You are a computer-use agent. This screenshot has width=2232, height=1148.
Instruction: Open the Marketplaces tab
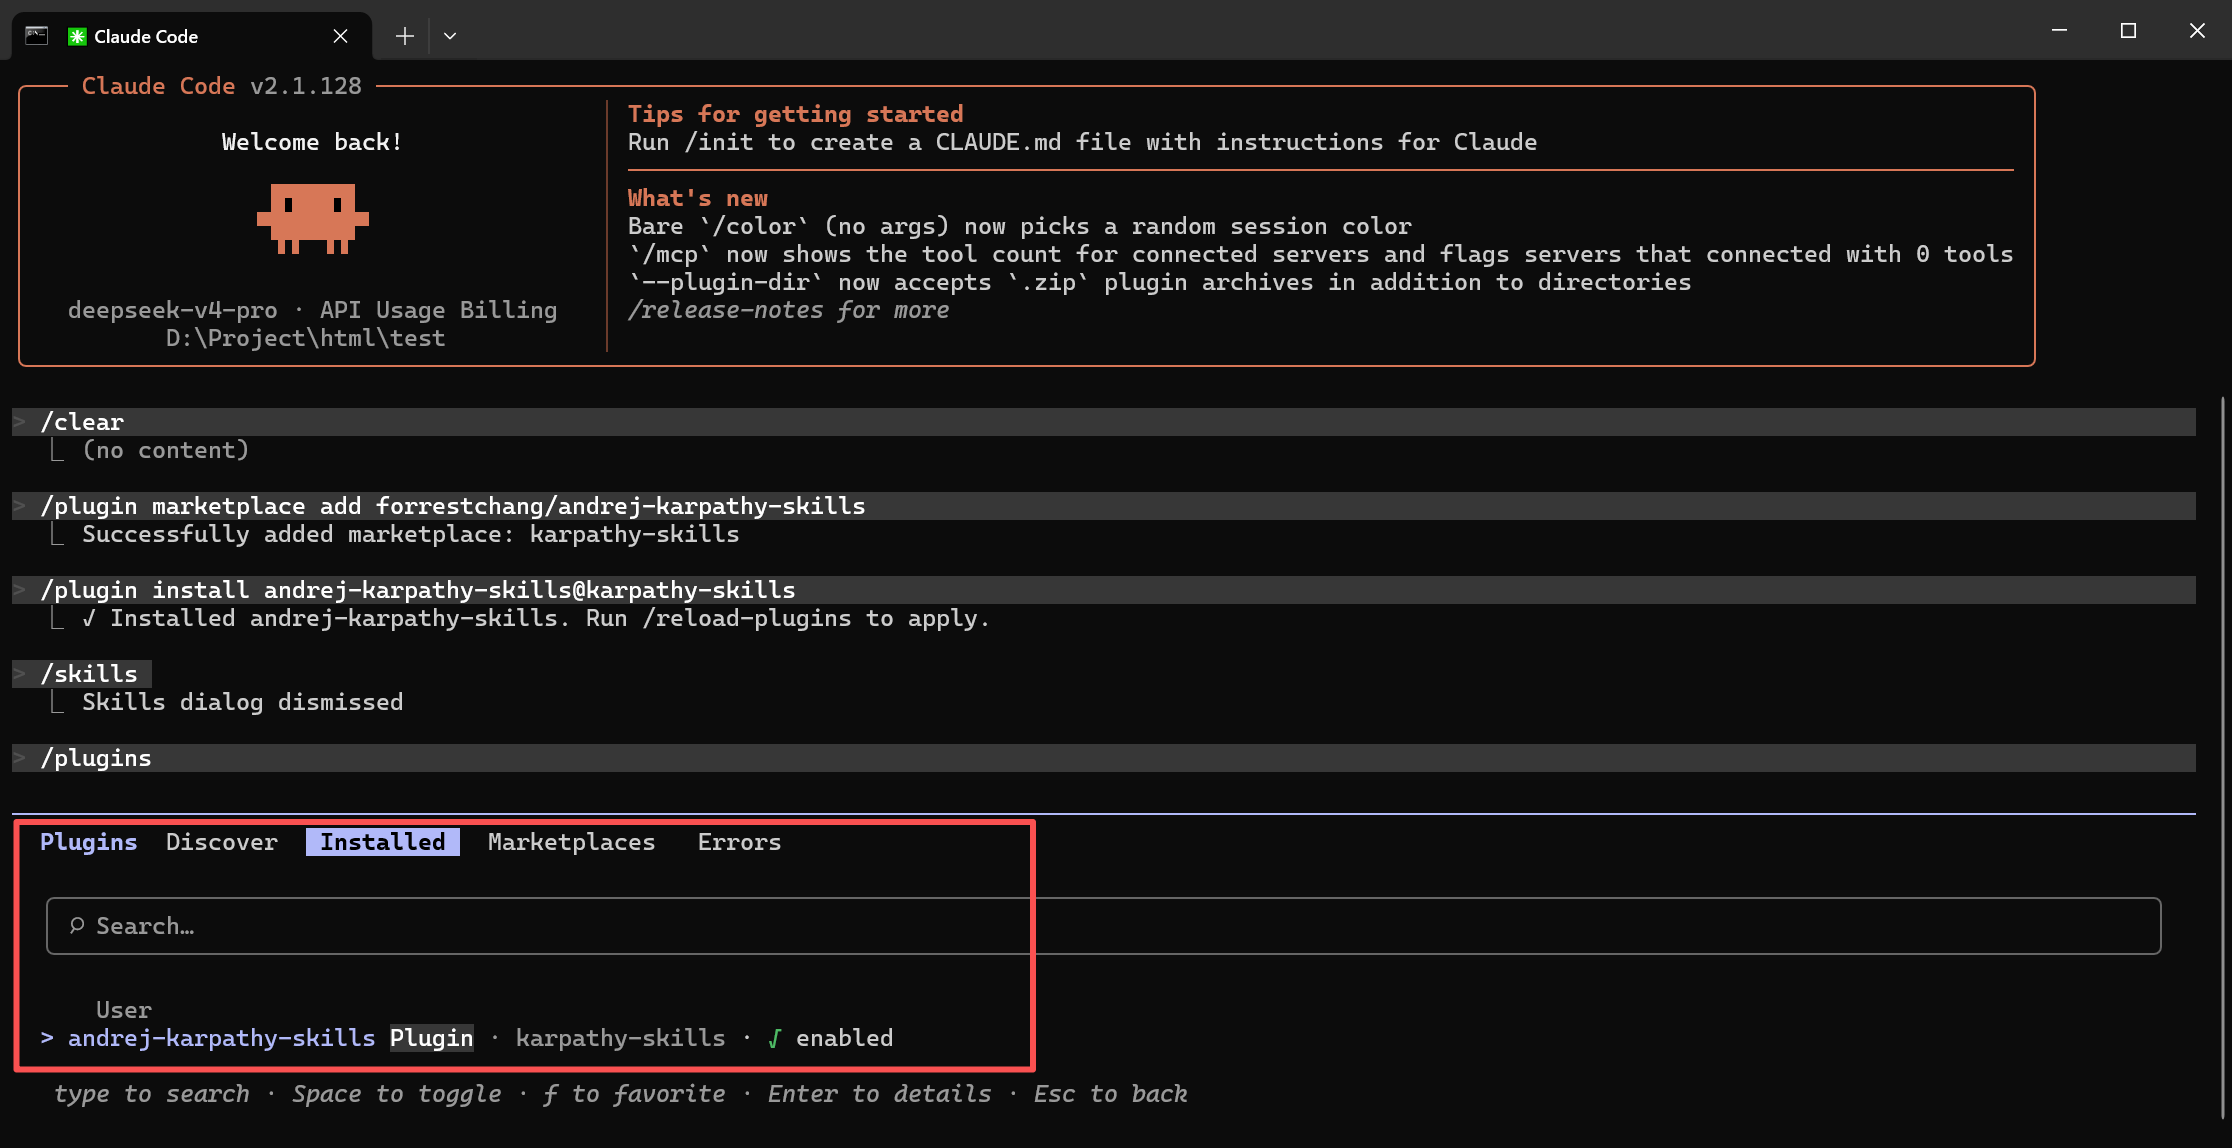coord(571,842)
